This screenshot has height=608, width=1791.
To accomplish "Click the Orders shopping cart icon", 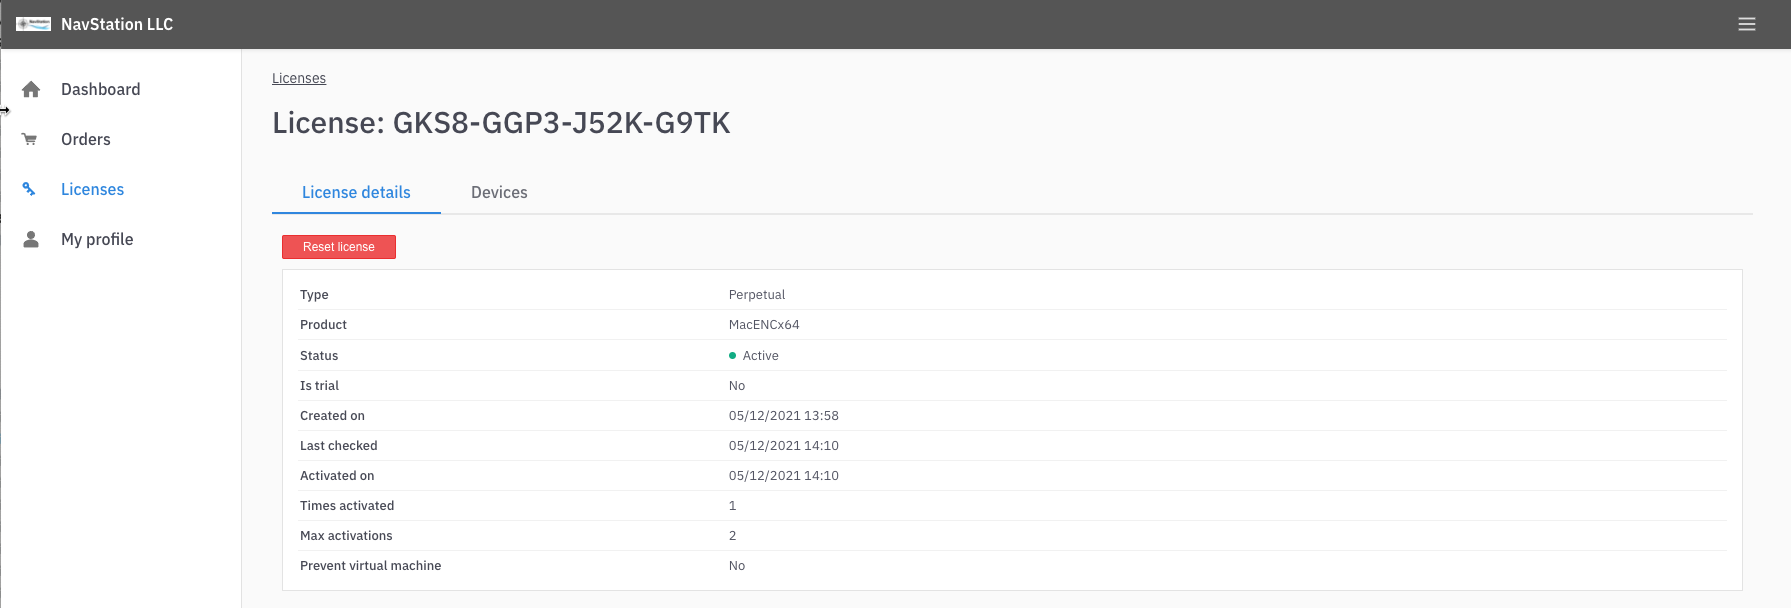I will 30,139.
